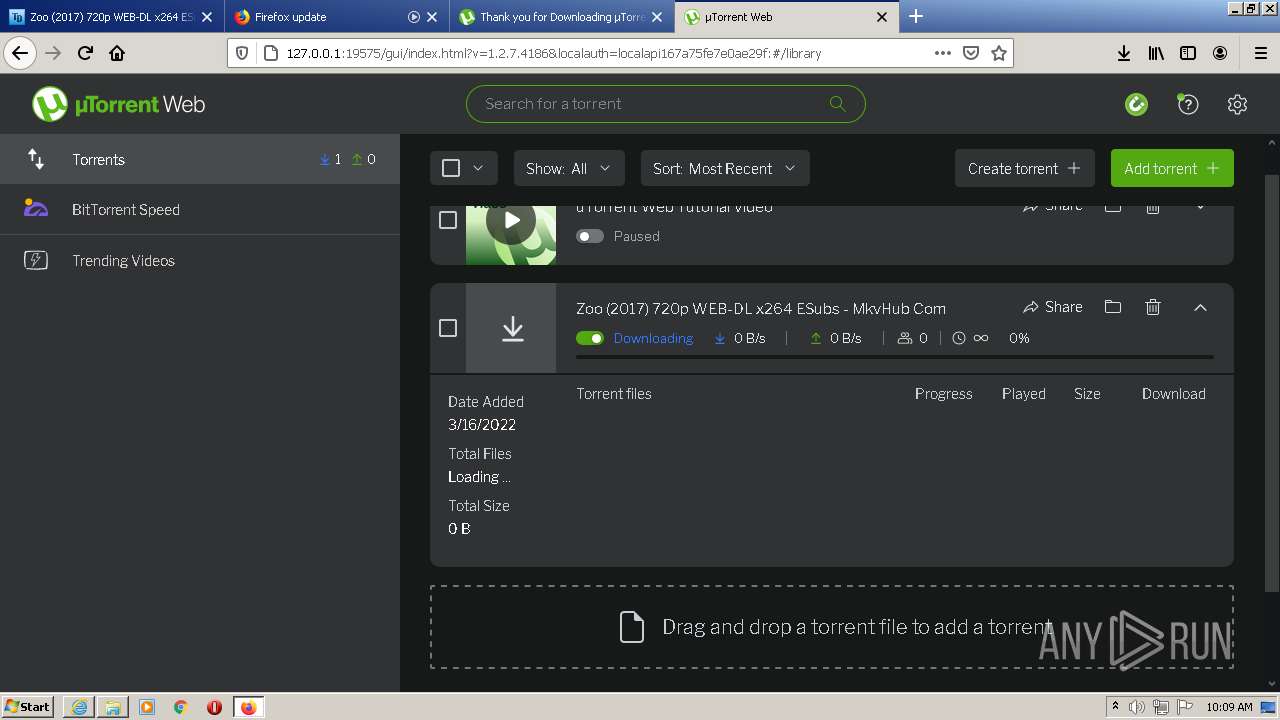The image size is (1280, 720).
Task: Click the Downloading status link
Action: click(653, 338)
